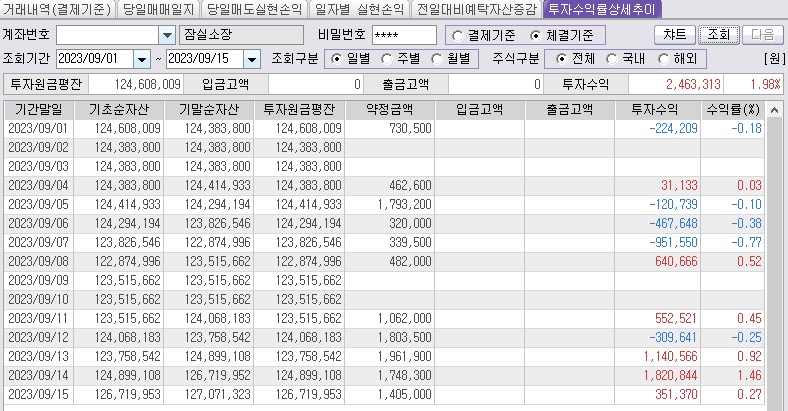Image resolution: width=788 pixels, height=411 pixels.
Task: Click the table's 입금고액 column header
Action: (479, 110)
